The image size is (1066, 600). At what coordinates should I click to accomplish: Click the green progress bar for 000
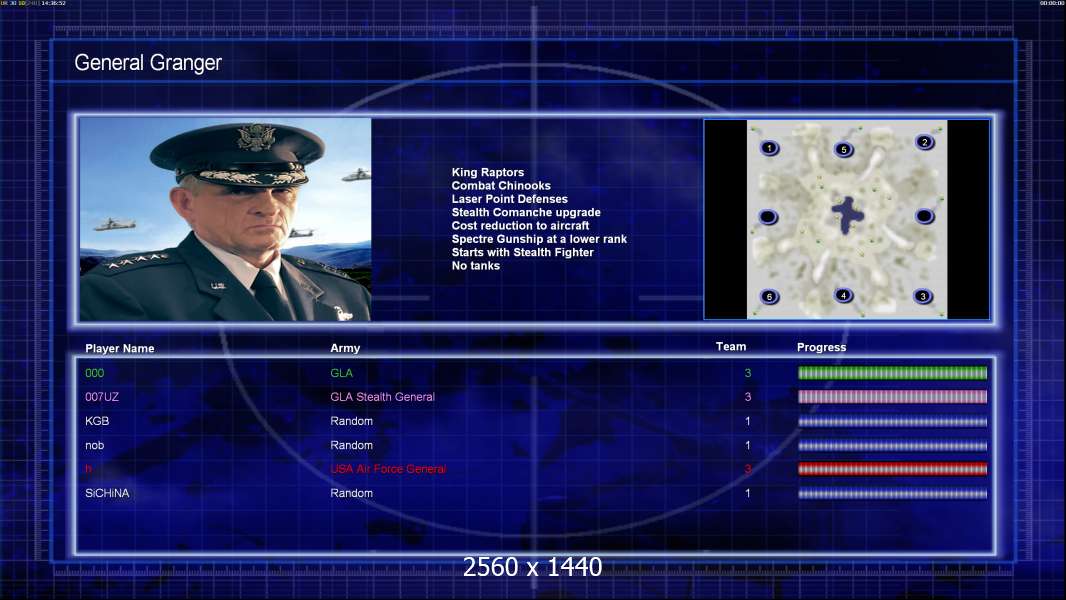click(892, 372)
